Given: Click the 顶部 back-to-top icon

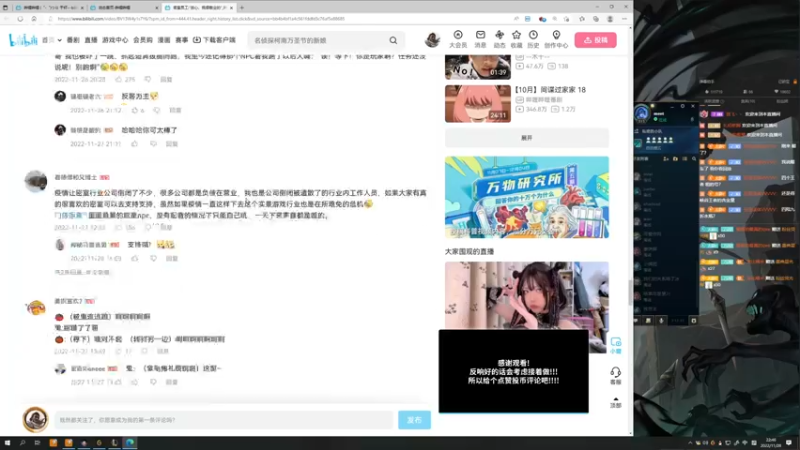Looking at the screenshot, I should tap(616, 403).
